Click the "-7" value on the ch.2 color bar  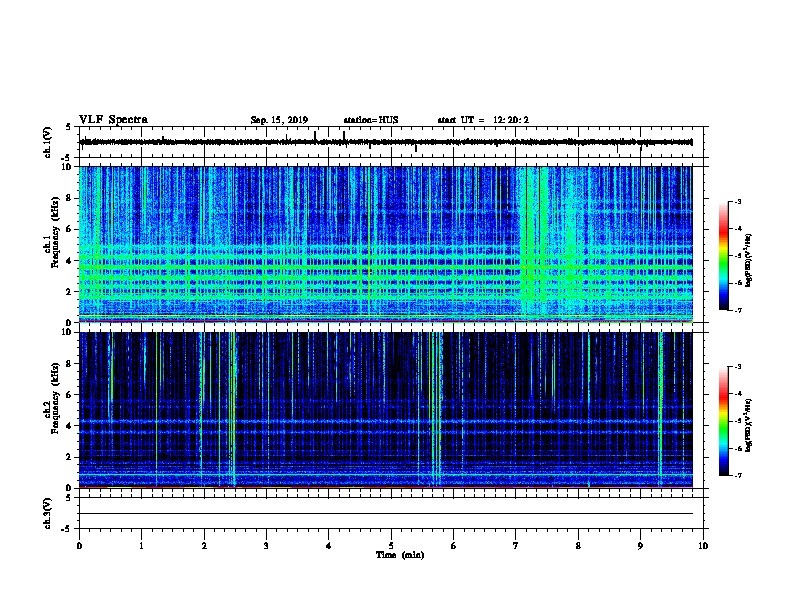point(737,475)
